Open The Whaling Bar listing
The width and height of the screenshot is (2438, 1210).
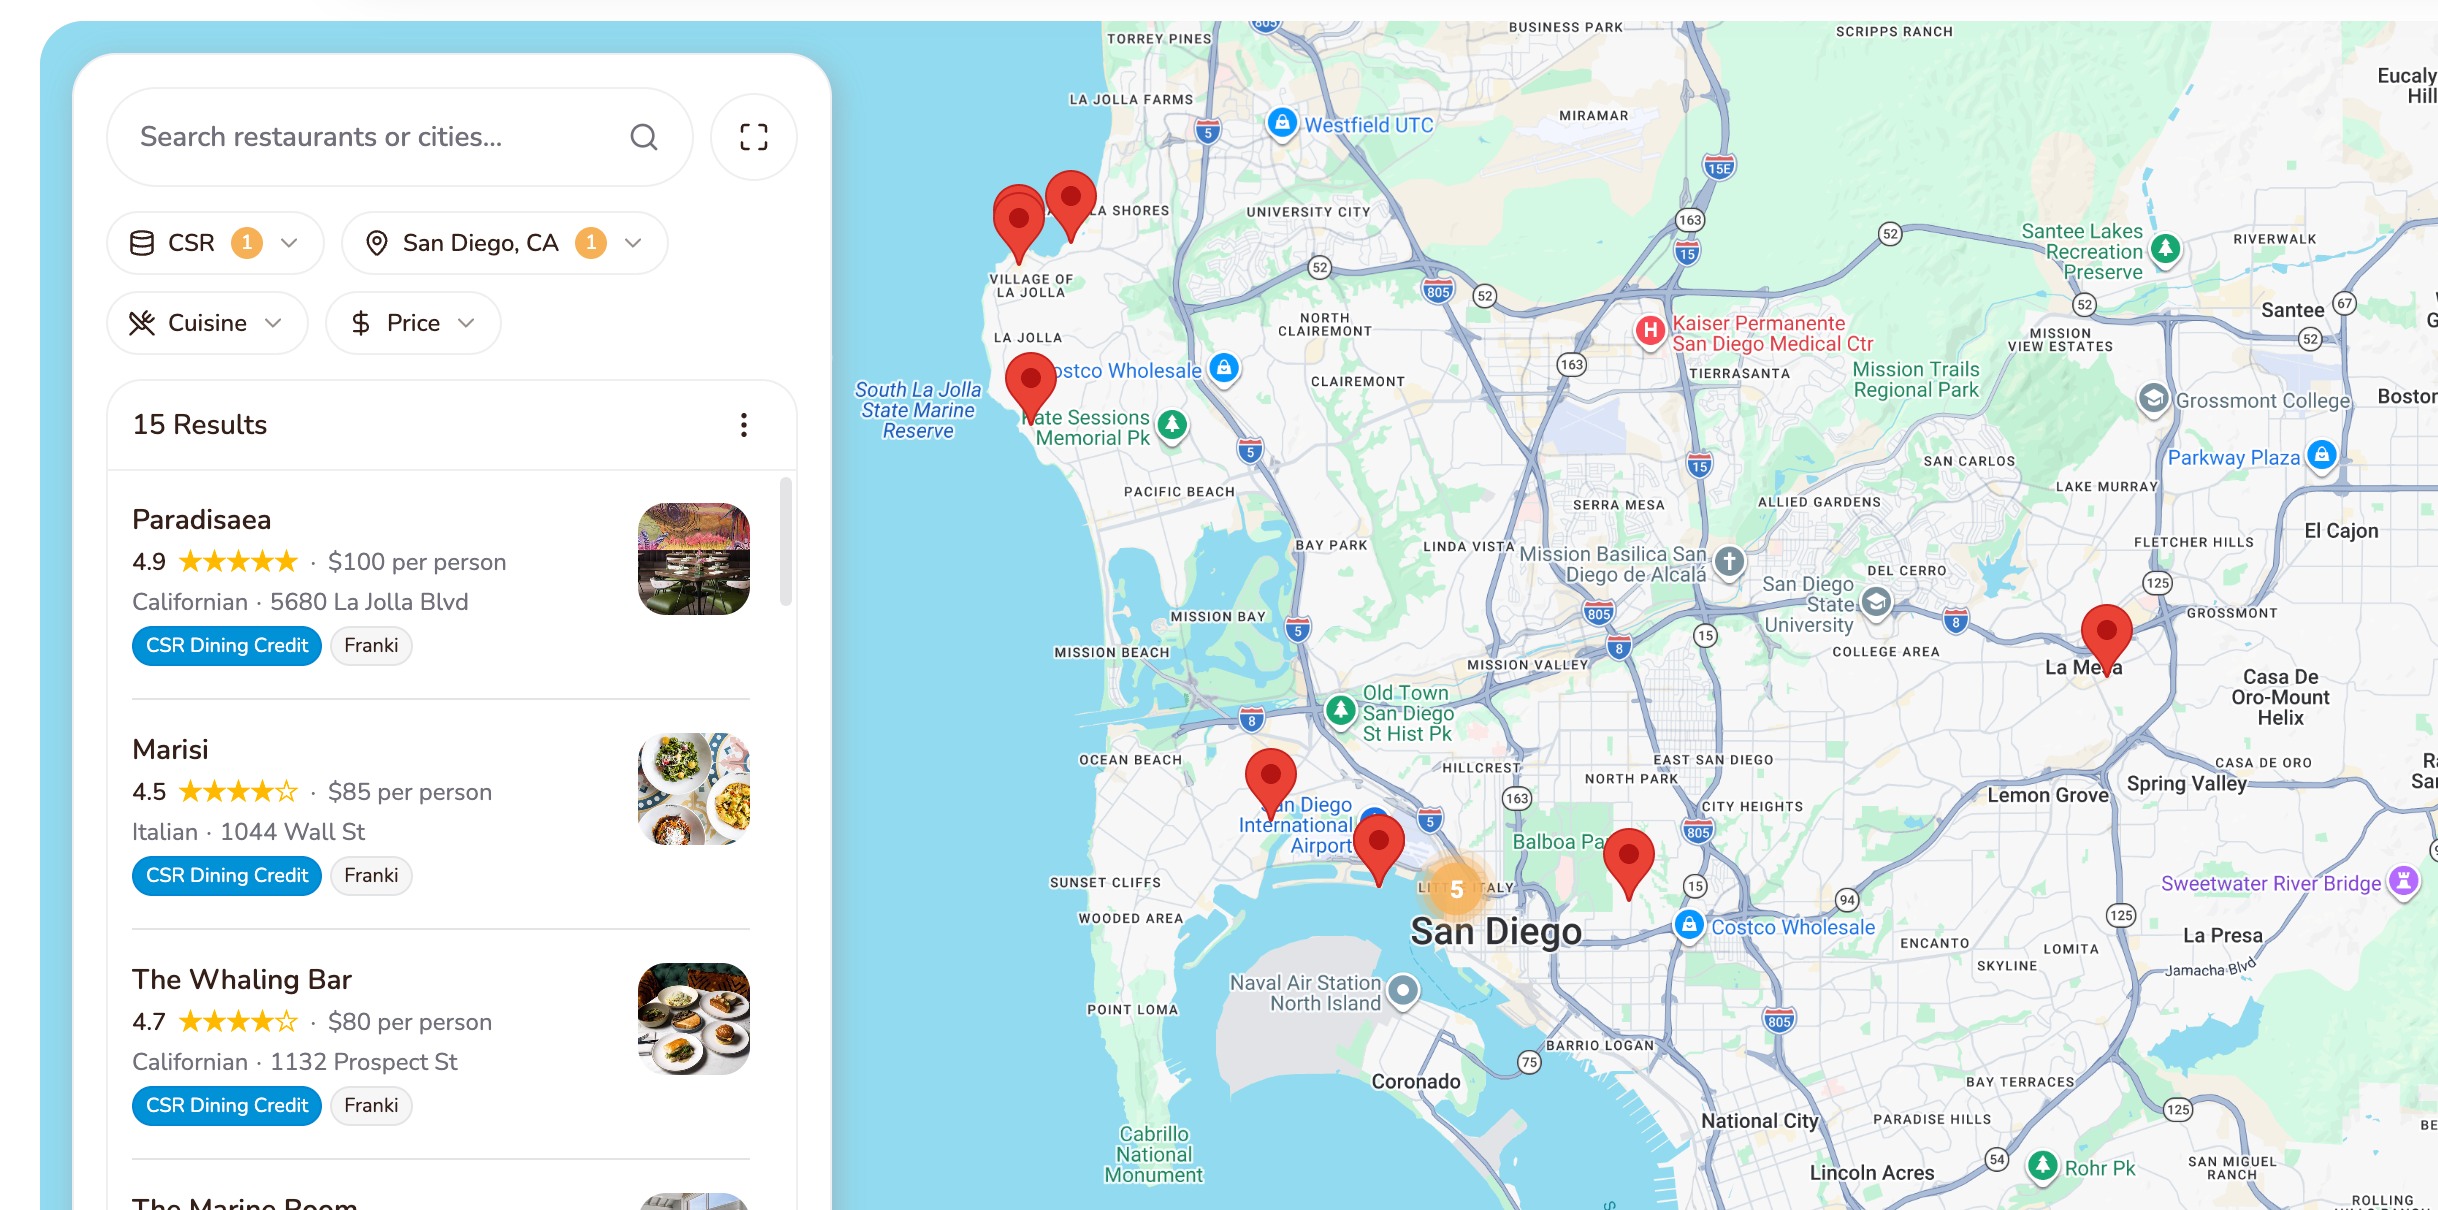point(441,1044)
